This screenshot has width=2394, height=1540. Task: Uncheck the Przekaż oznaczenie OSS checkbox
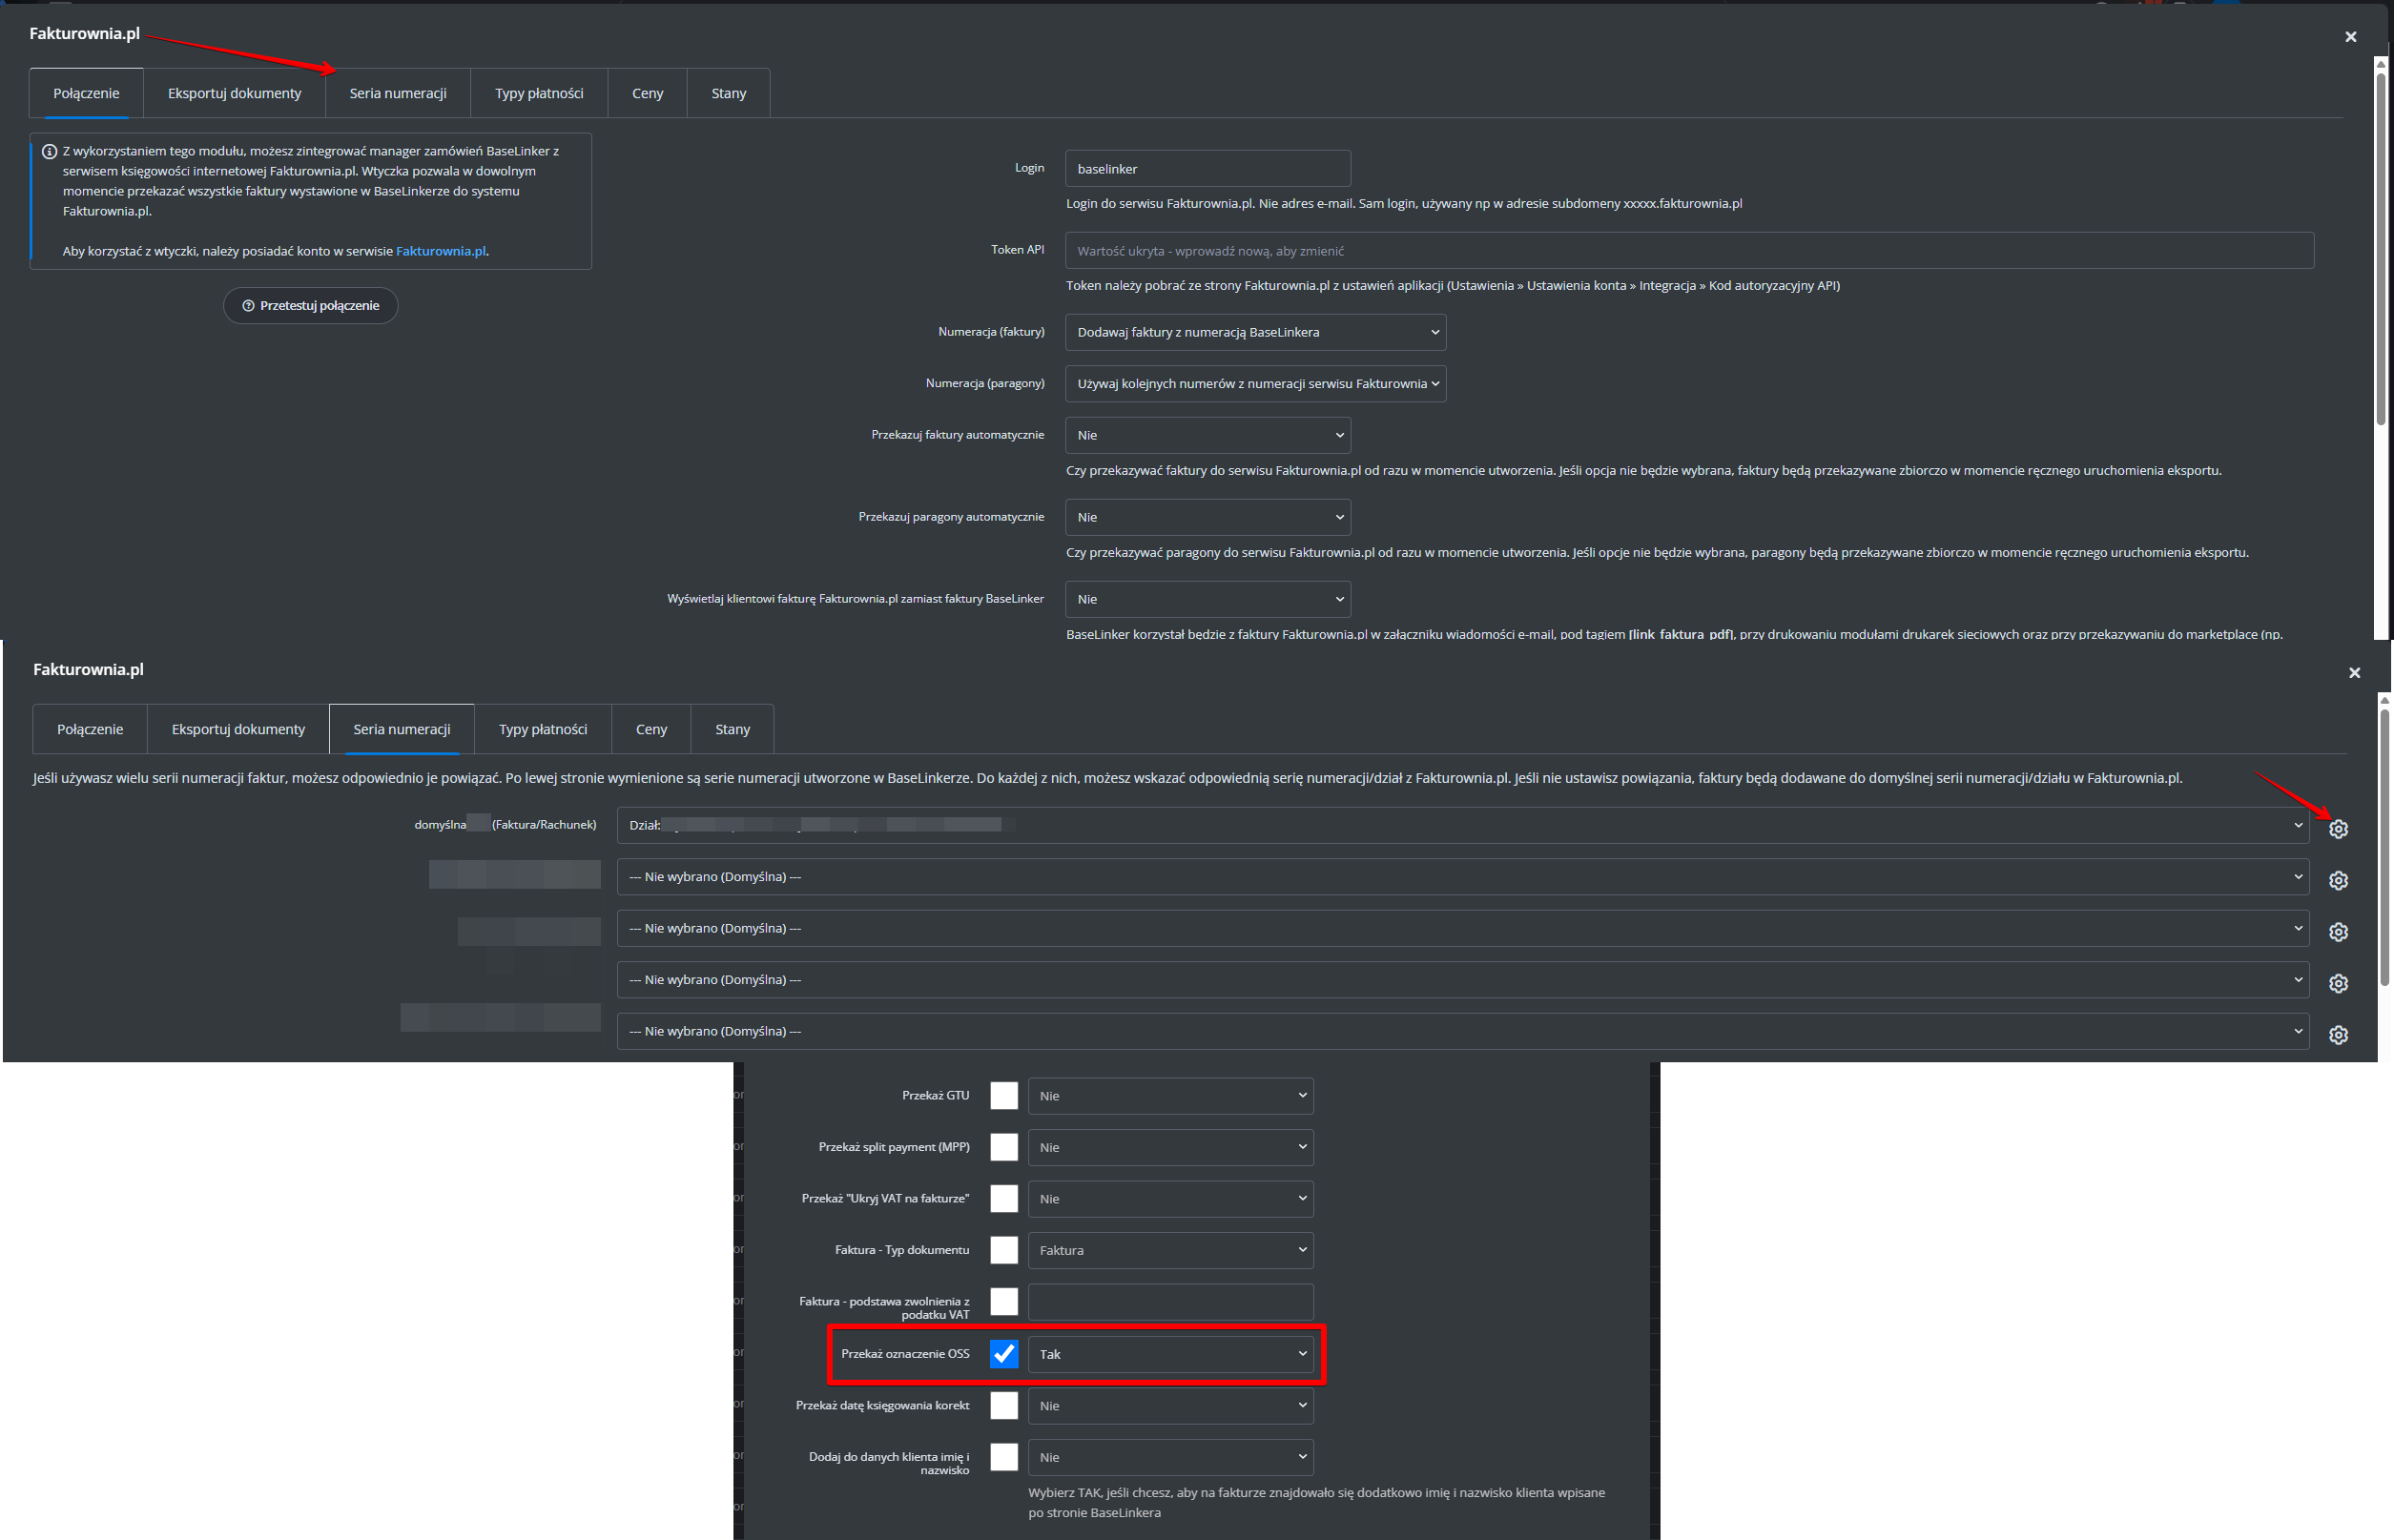1003,1353
